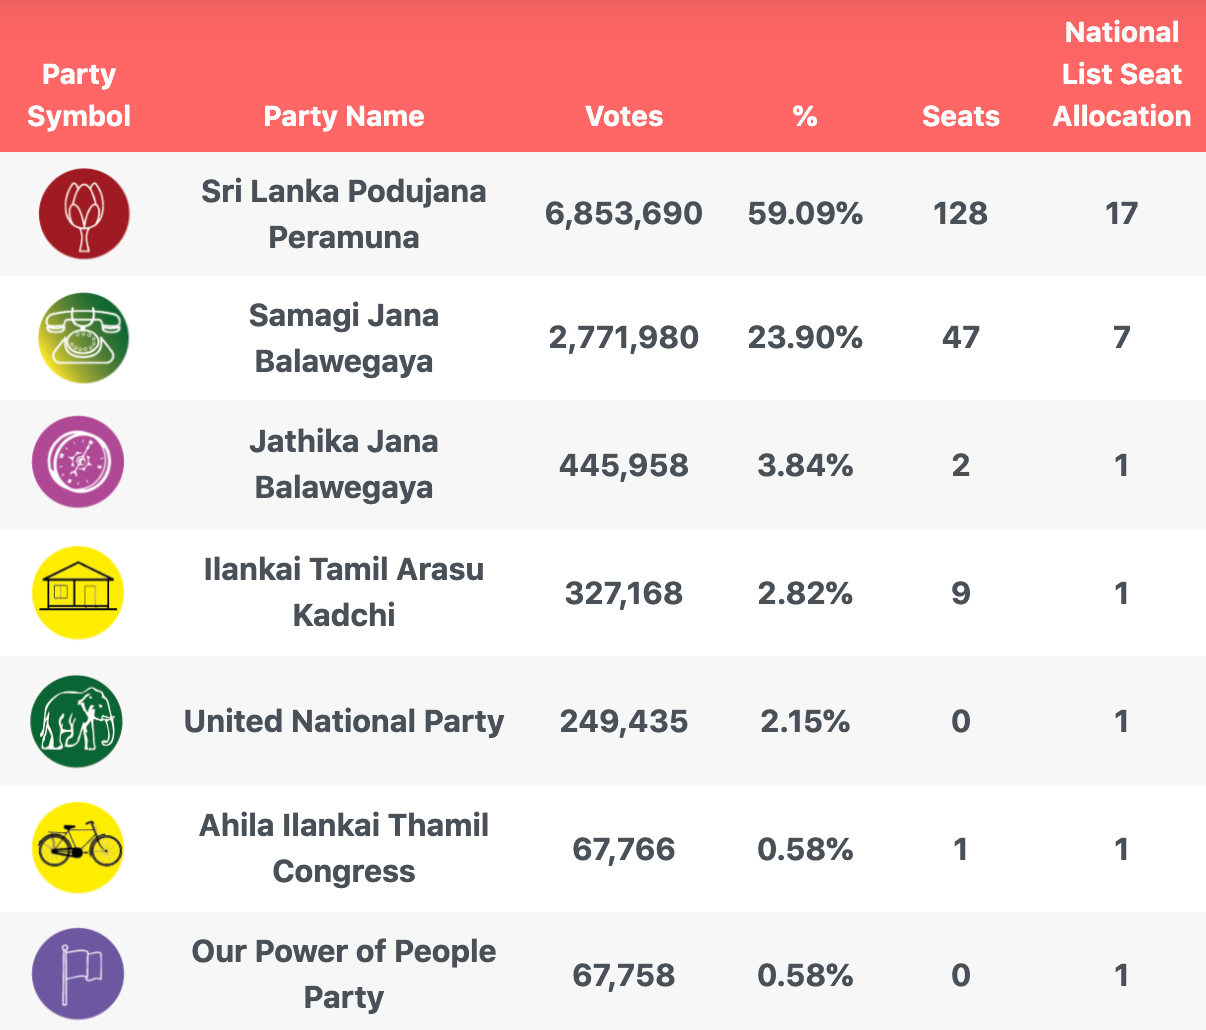
Task: Click the Samagi Jana Balawegaya telephone symbol
Action: (x=84, y=338)
